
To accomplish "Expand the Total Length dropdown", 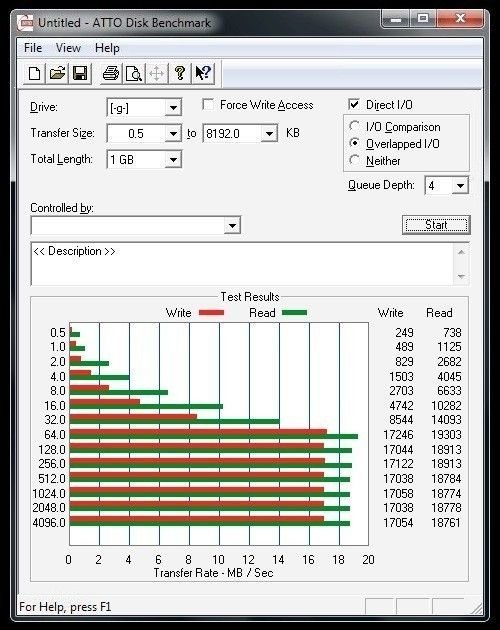I will coord(173,160).
